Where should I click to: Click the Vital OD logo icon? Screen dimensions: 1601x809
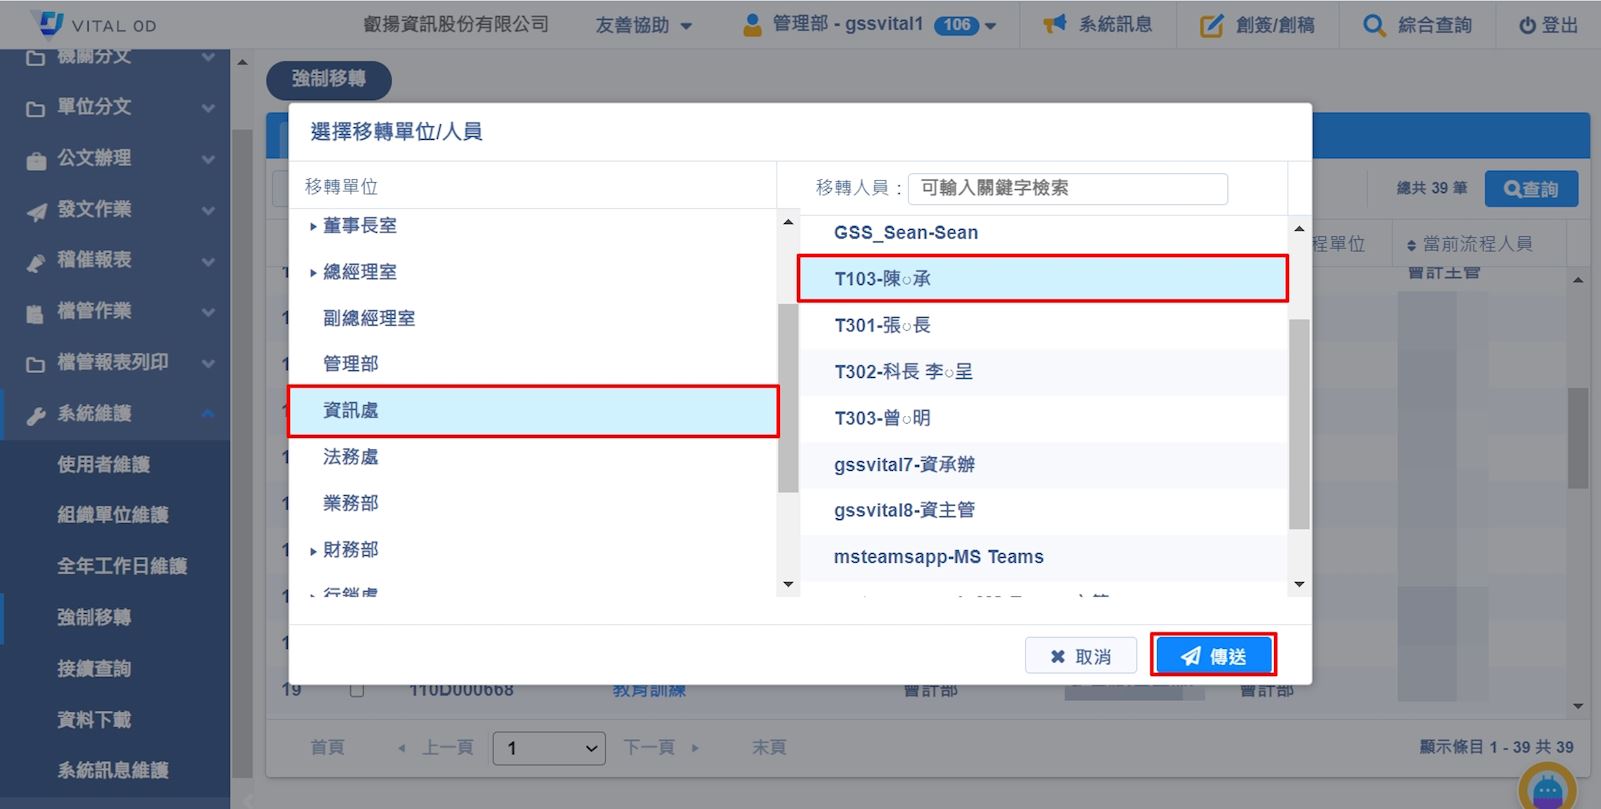(48, 22)
